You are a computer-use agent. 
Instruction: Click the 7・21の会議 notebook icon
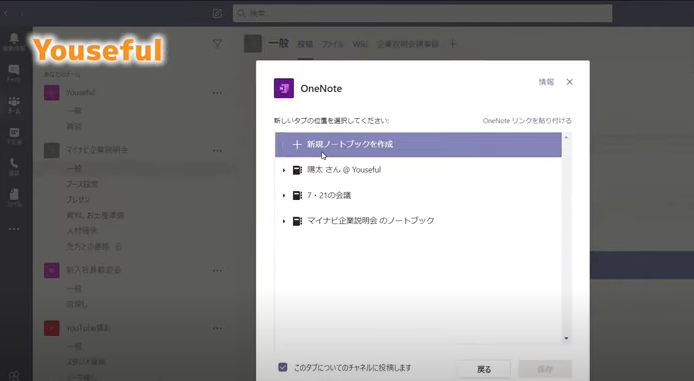(297, 195)
